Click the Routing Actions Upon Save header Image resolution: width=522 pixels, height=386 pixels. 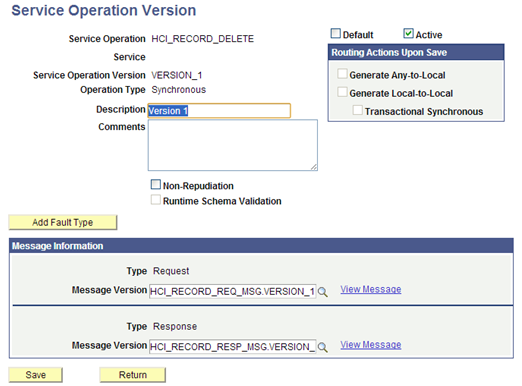416,52
